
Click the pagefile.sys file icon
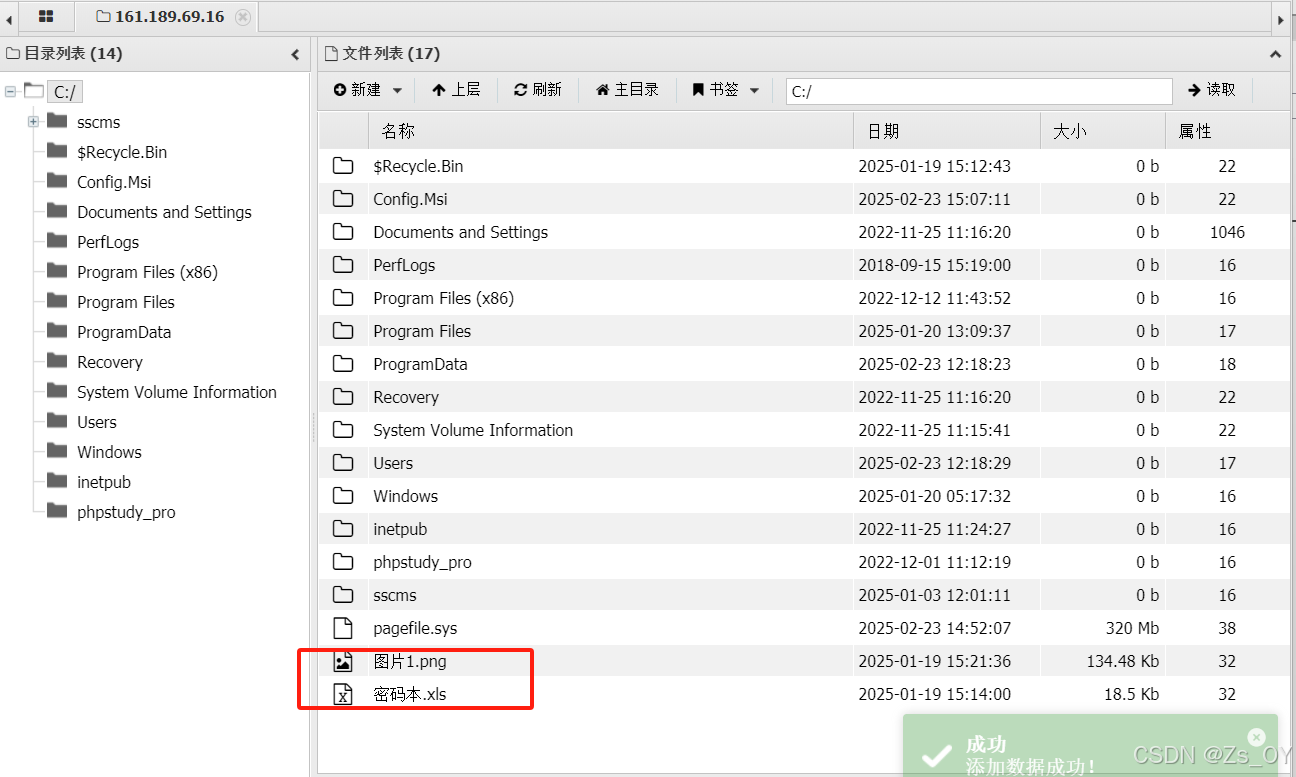point(343,628)
